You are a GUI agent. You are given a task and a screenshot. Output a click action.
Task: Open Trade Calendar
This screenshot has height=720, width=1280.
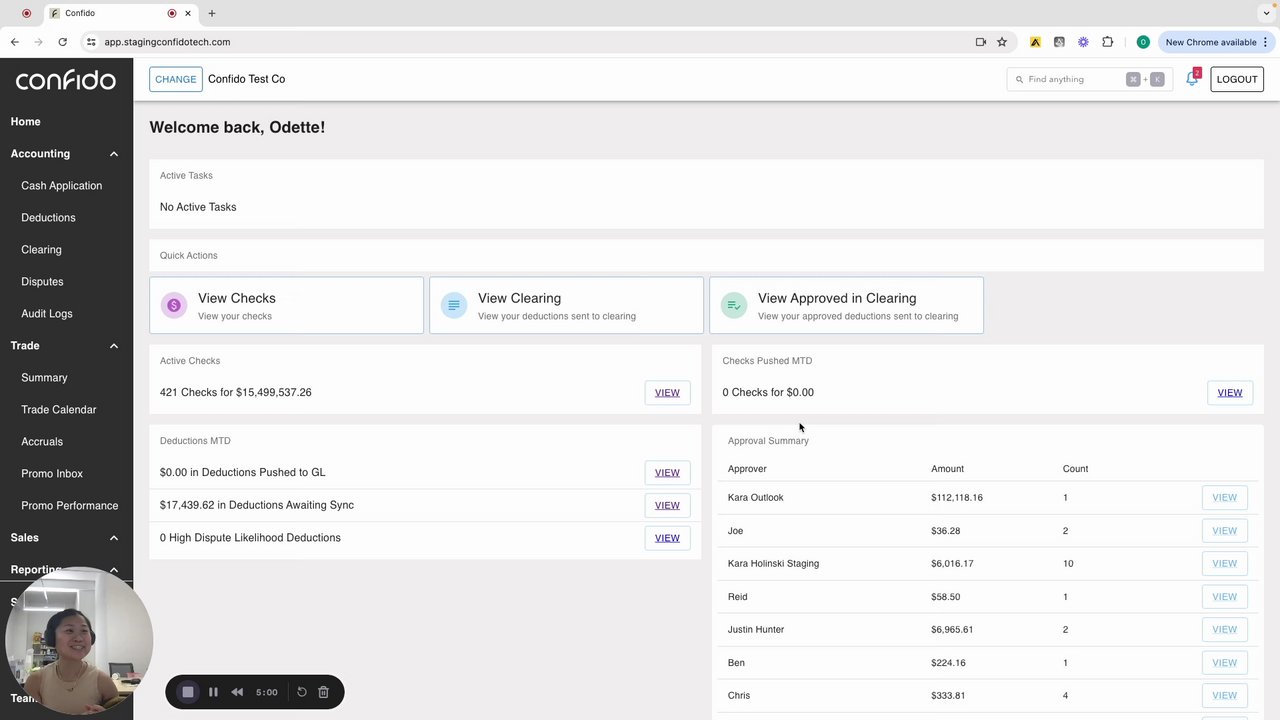click(x=59, y=410)
